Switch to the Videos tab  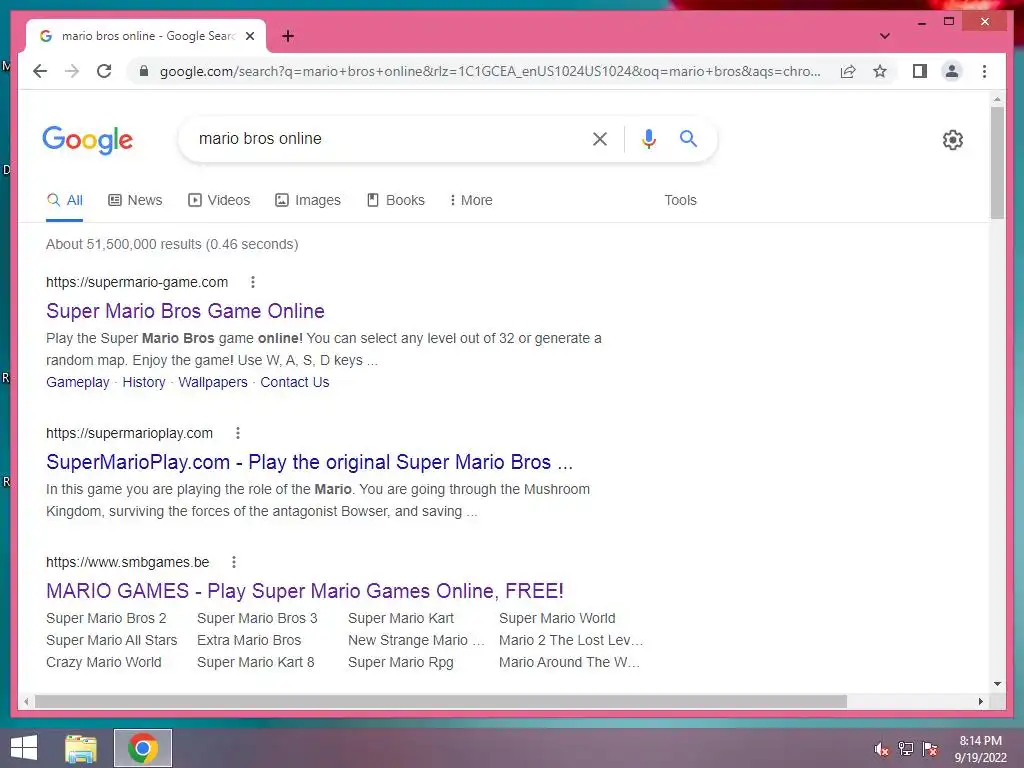[x=219, y=200]
